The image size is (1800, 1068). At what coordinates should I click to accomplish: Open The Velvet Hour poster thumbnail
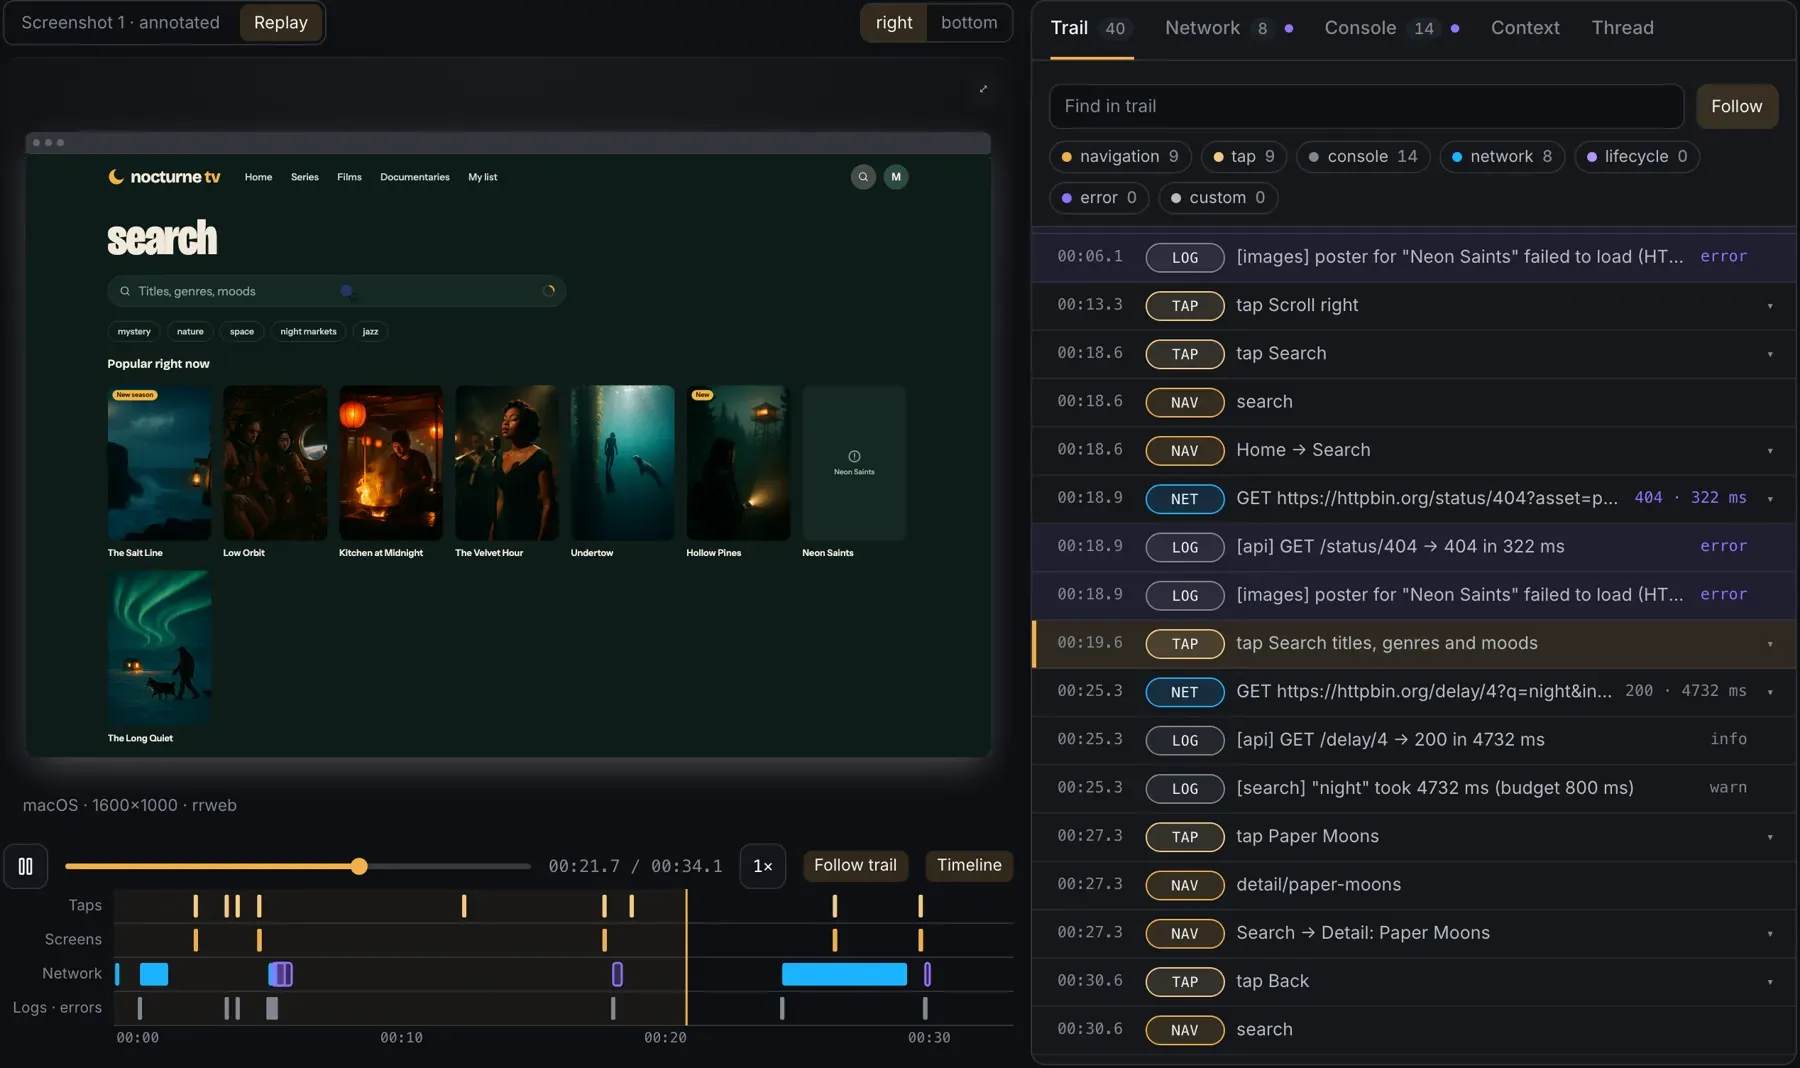(506, 463)
